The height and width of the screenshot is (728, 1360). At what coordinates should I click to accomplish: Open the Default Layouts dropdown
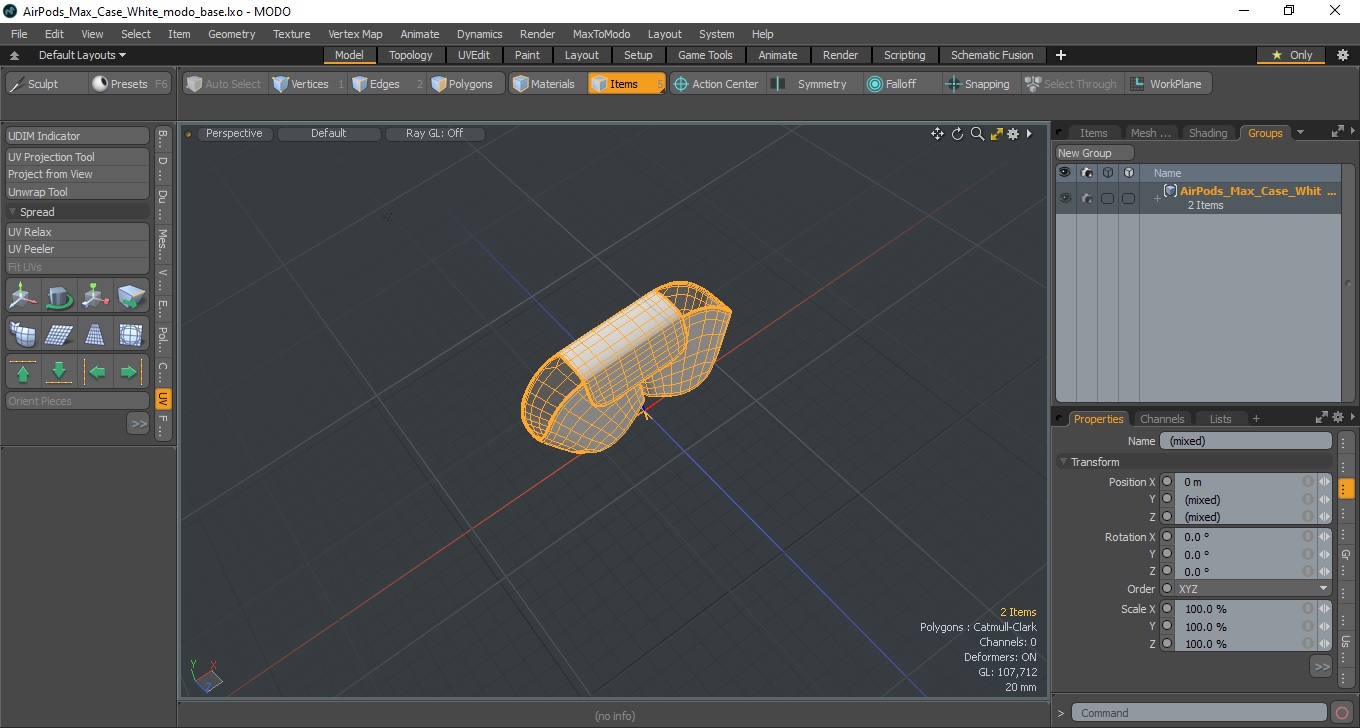click(x=82, y=55)
